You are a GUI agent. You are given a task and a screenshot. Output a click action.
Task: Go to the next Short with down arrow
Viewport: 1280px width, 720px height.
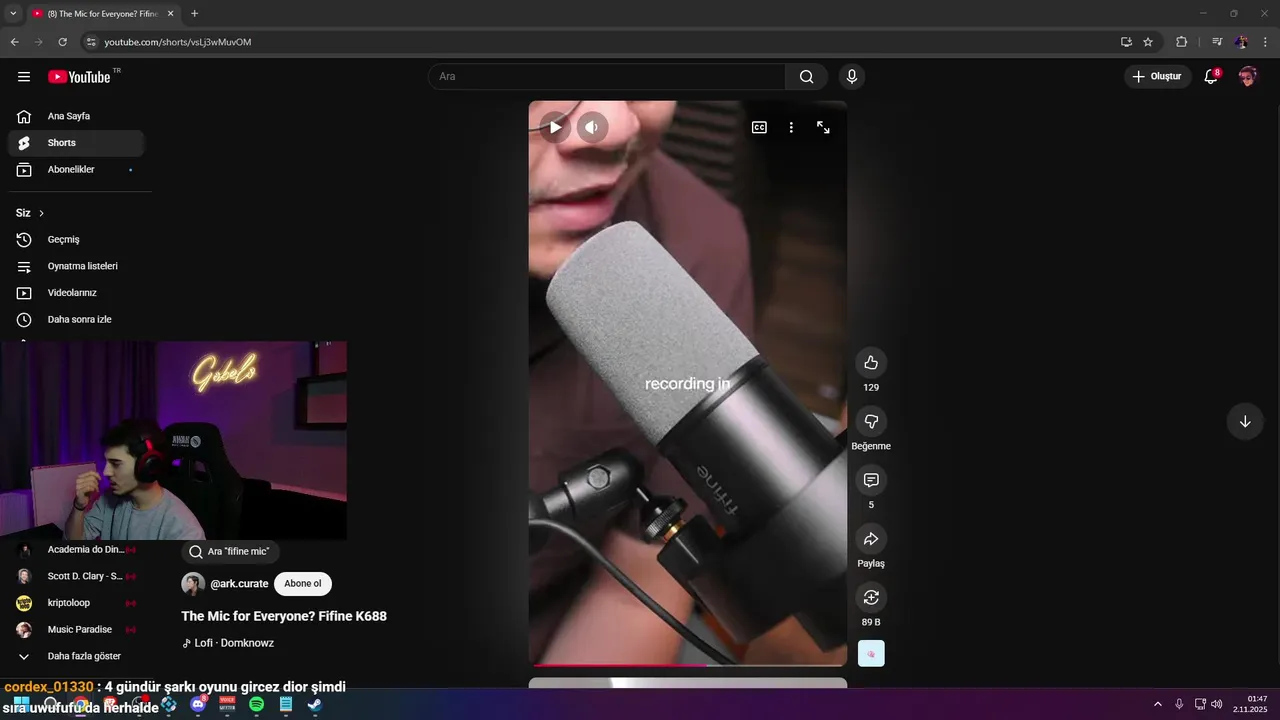coord(1245,421)
